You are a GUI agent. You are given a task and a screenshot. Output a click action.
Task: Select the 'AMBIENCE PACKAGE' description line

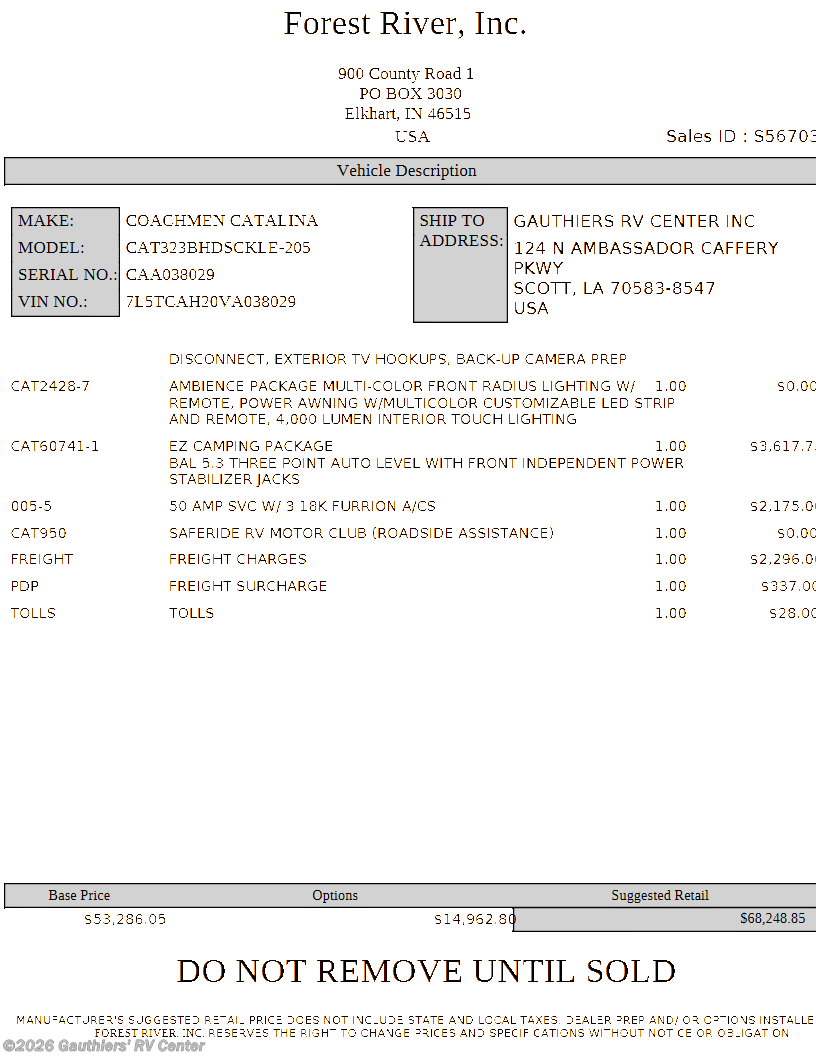coord(402,386)
